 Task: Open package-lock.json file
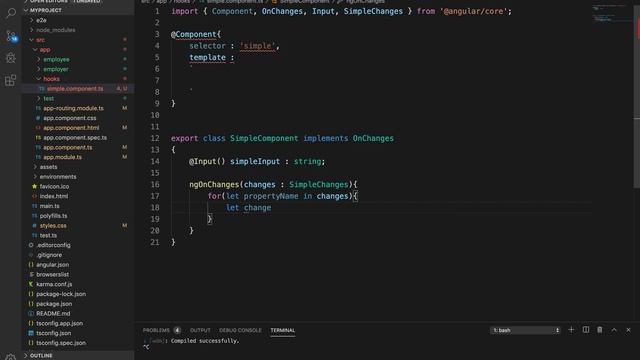61,294
